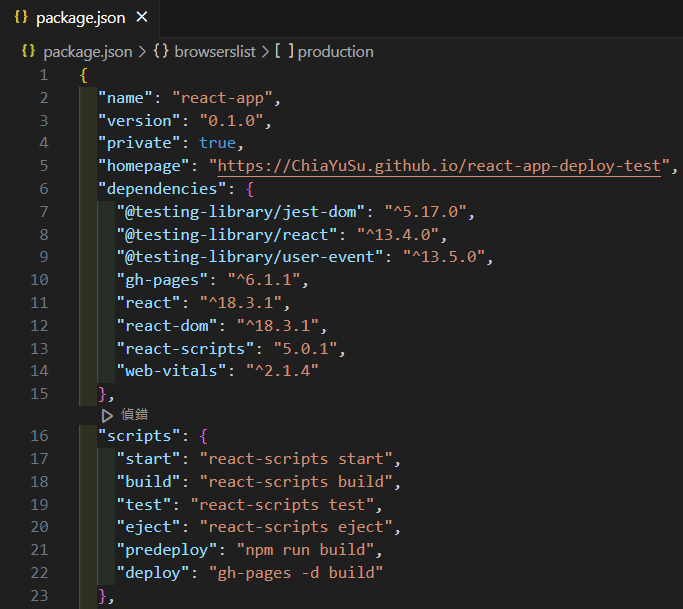This screenshot has width=683, height=609.
Task: Click the "name" key text
Action: (x=125, y=98)
